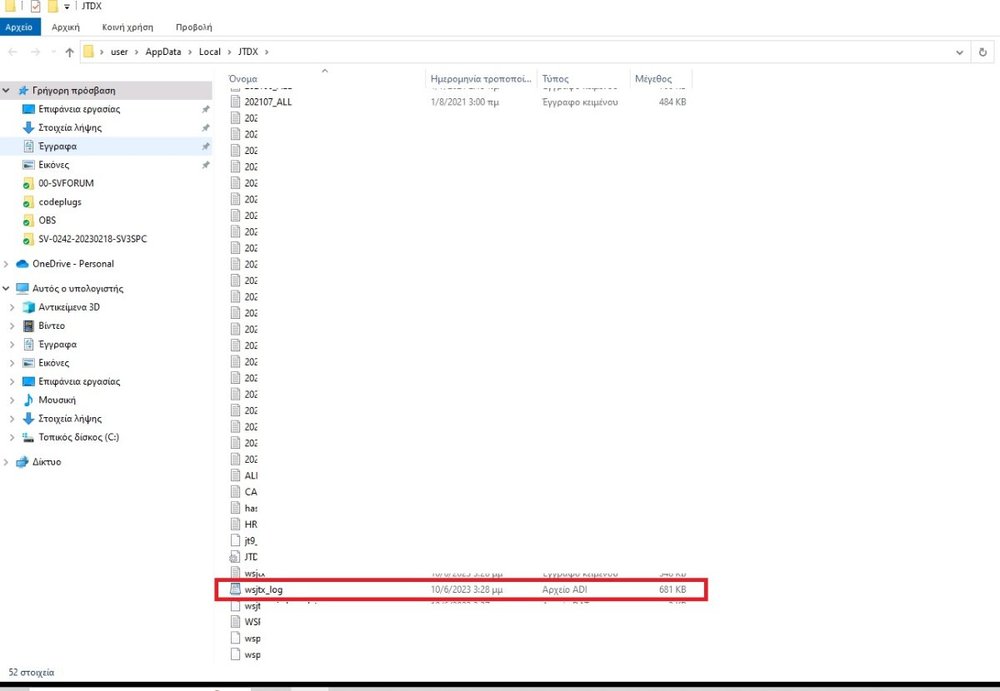Click the AppData breadcrumb in address bar
Viewport: 1000px width, 691px height.
click(x=164, y=52)
